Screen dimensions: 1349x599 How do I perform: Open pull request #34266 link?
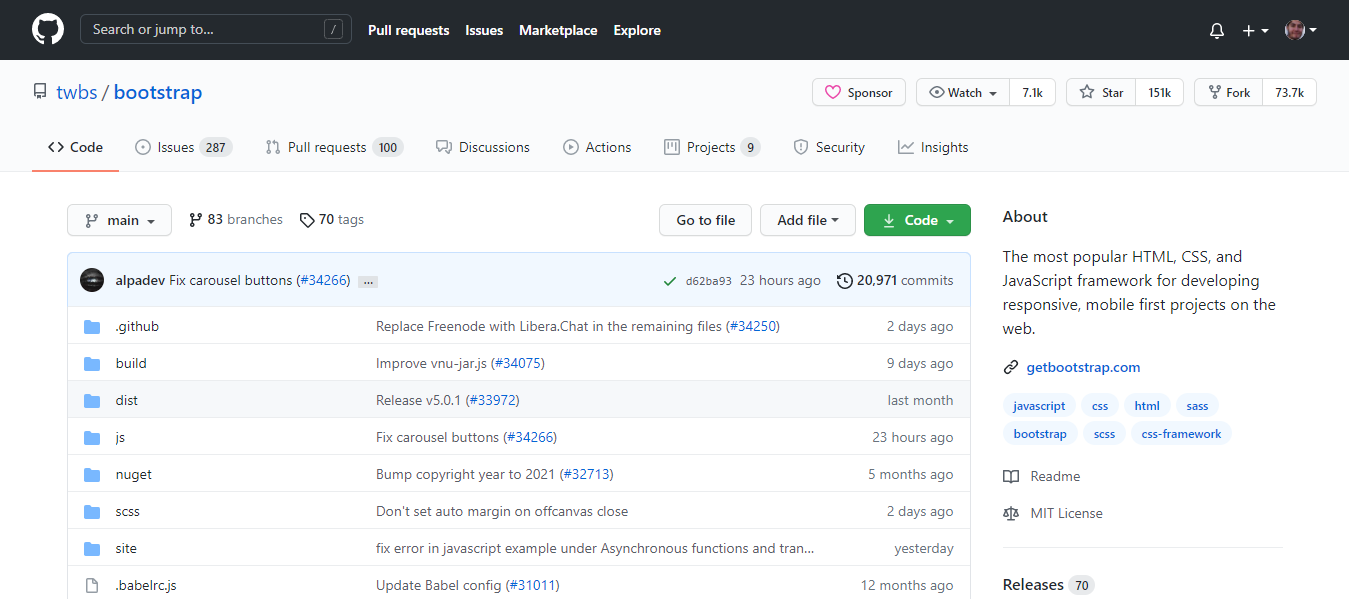pos(324,280)
